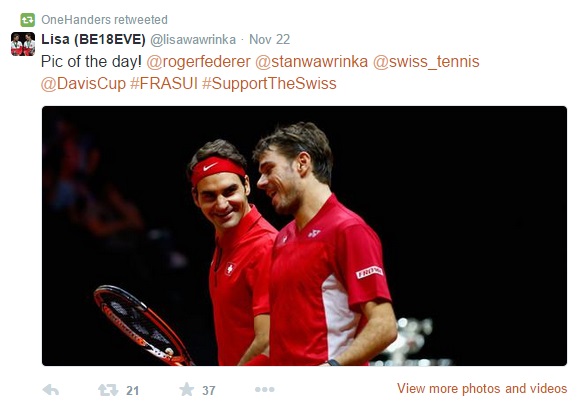This screenshot has width=581, height=410.
Task: Click the @lisawawrinka handle
Action: (x=193, y=40)
